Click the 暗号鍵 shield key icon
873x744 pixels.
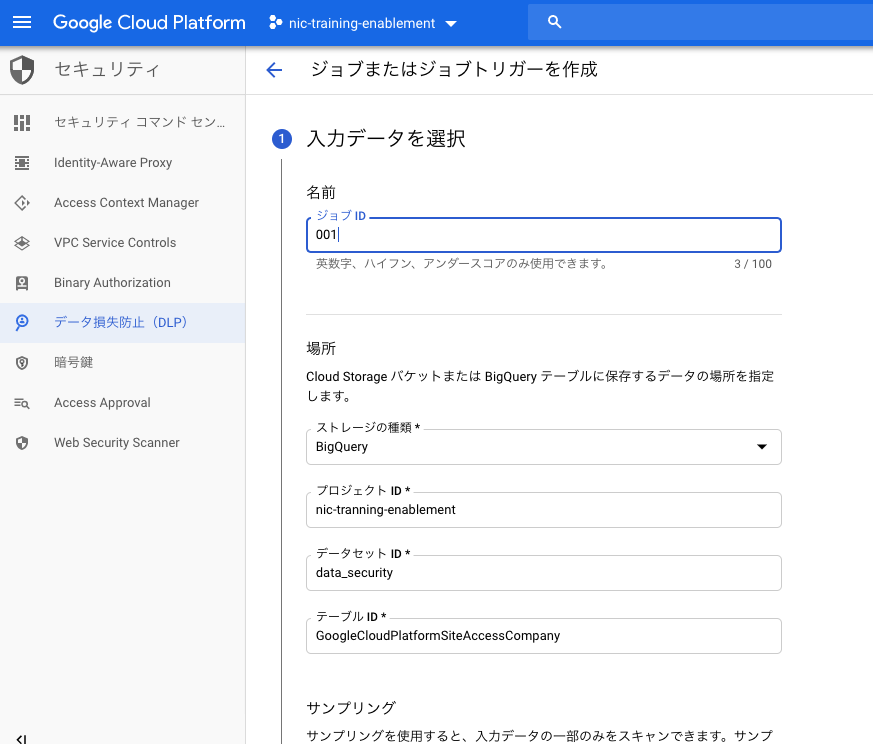click(22, 363)
